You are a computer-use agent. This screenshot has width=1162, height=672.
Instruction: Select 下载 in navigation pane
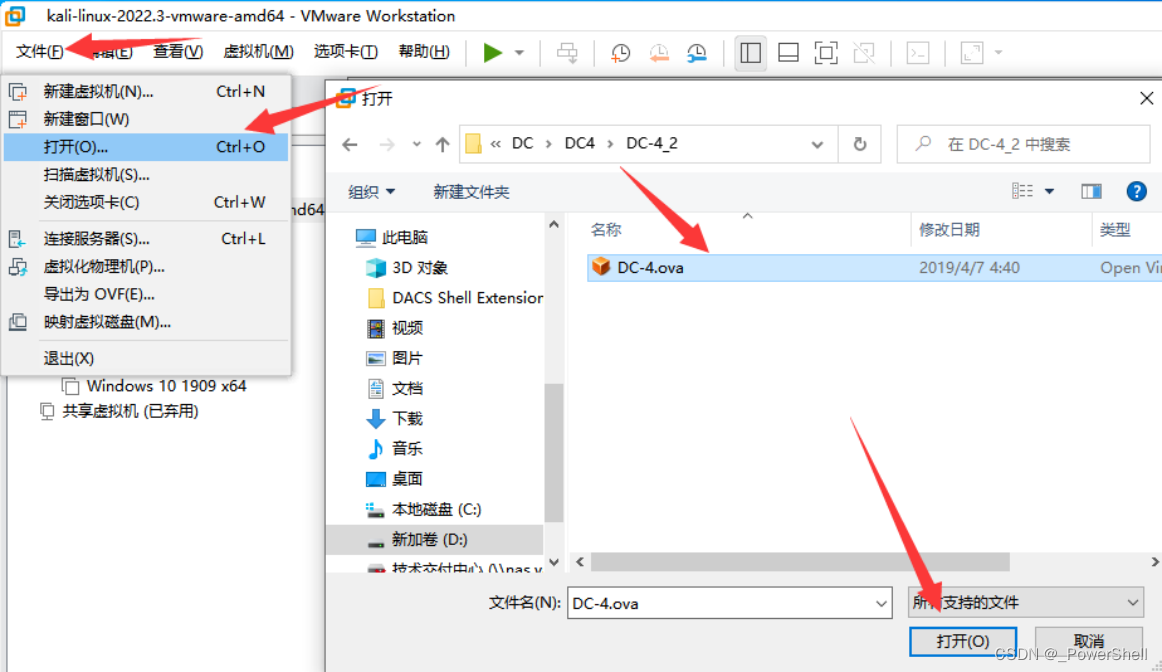(x=394, y=419)
